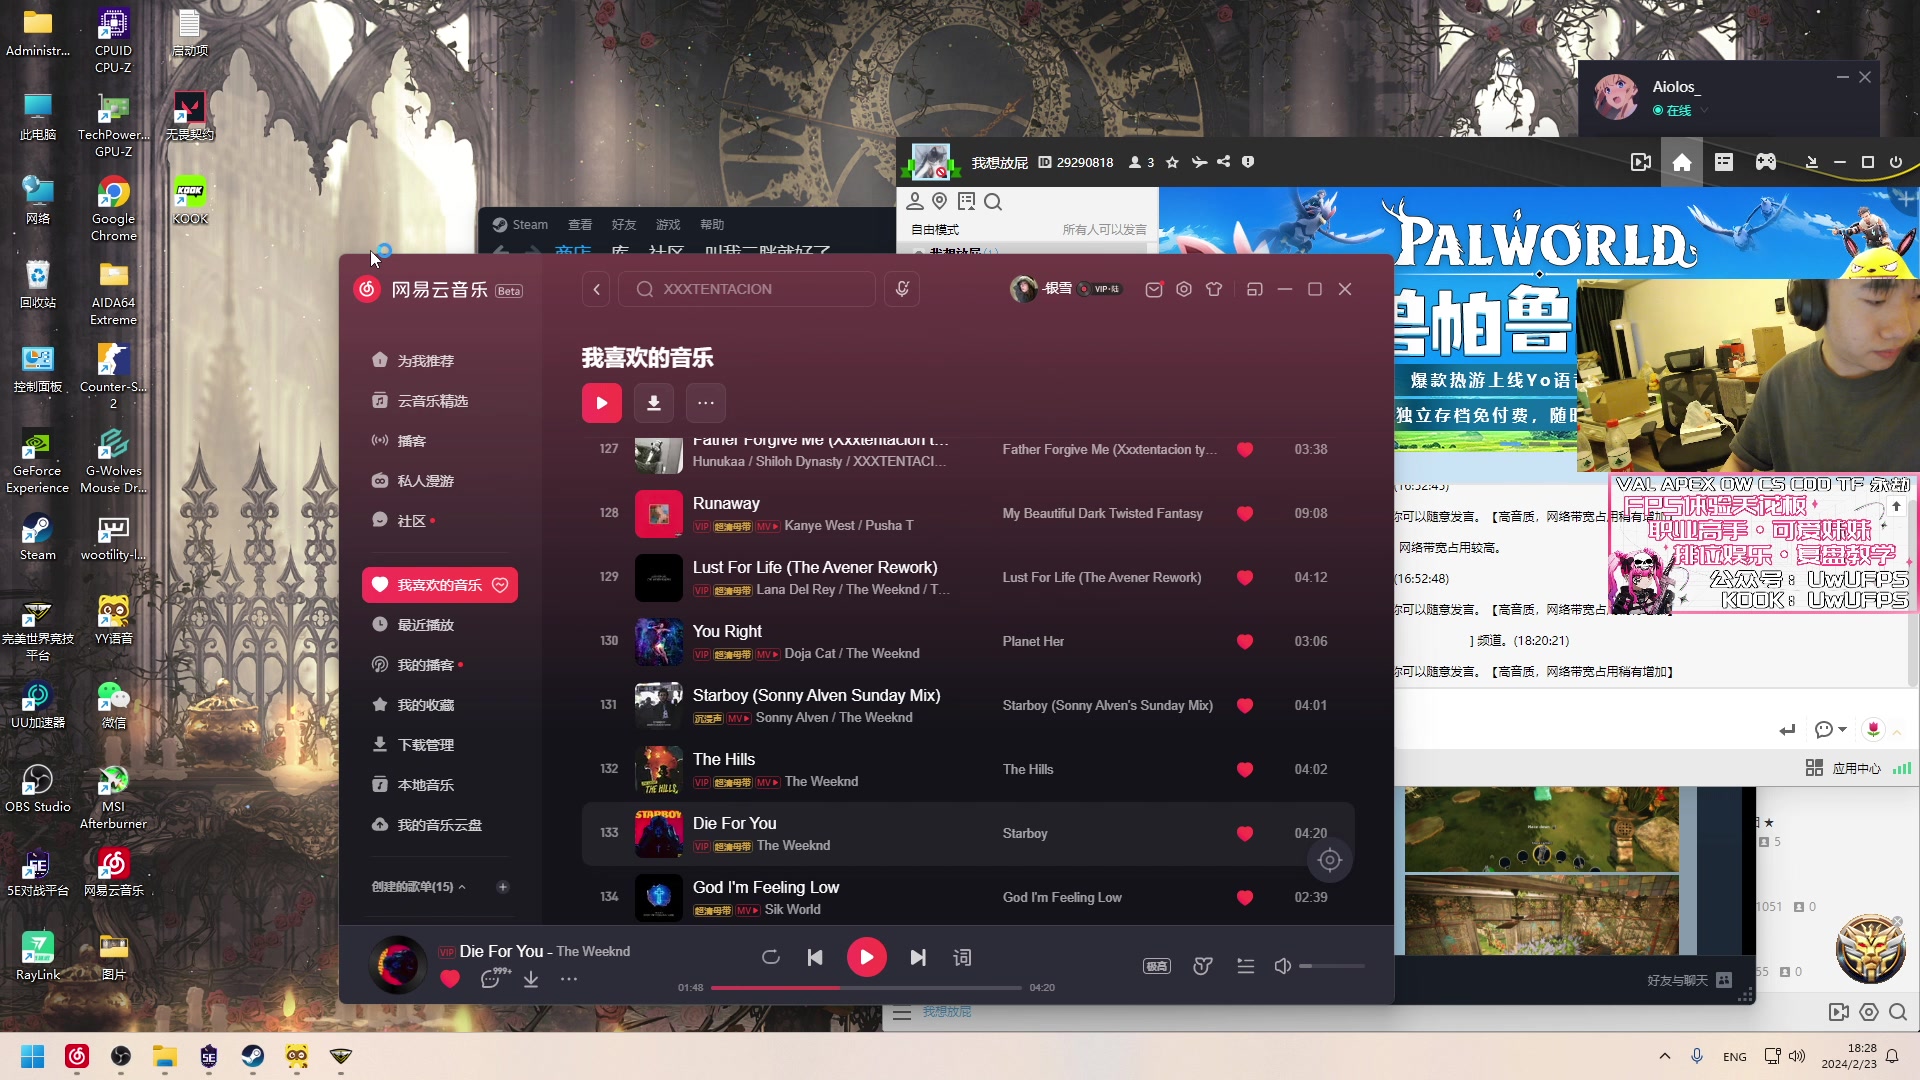Image resolution: width=1920 pixels, height=1080 pixels.
Task: Skip to the next track
Action: pyautogui.click(x=918, y=958)
